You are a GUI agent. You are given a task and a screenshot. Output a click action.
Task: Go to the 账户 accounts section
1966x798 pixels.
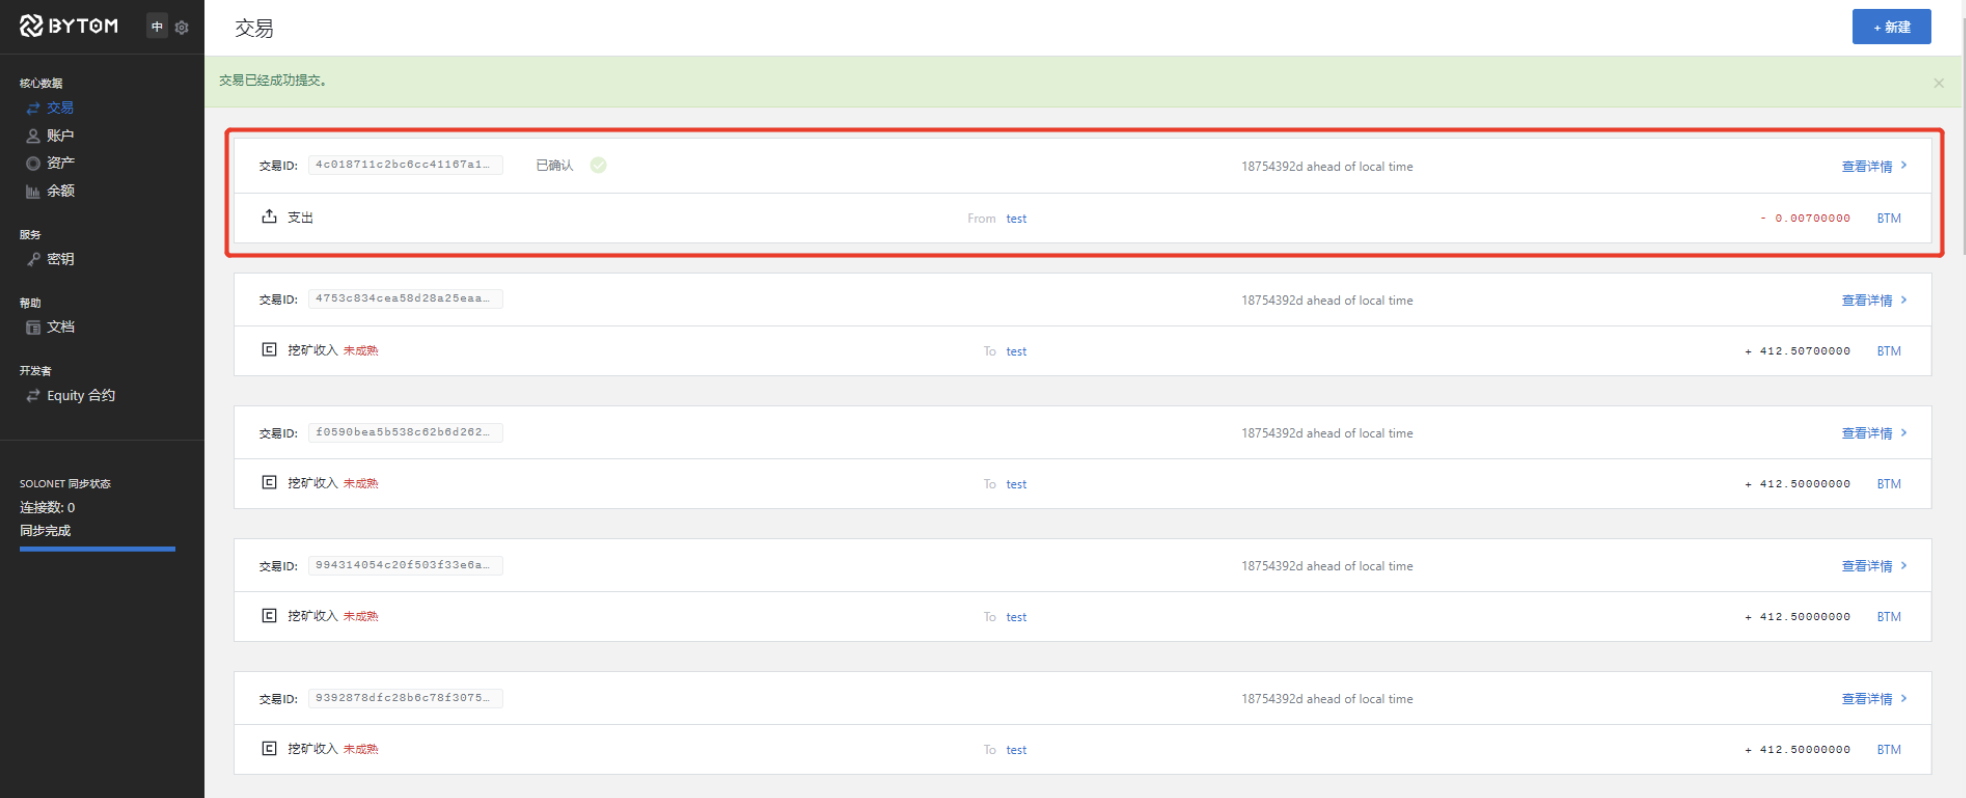click(59, 135)
